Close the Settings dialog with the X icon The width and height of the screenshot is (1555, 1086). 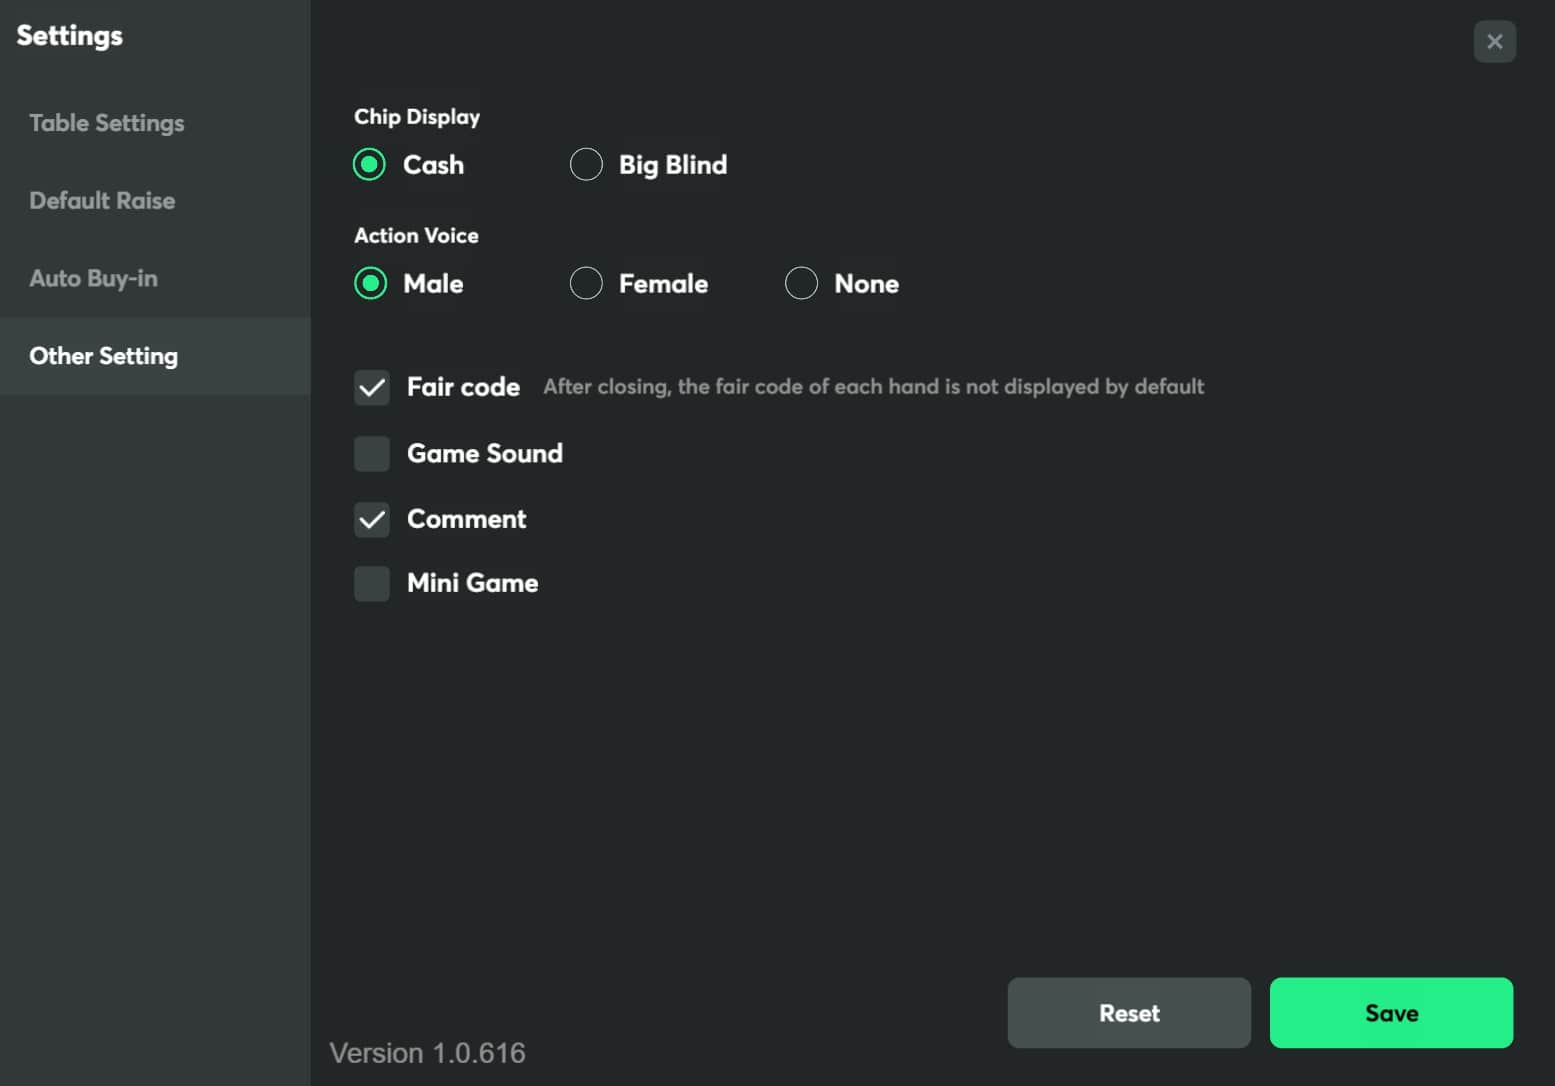(1494, 42)
